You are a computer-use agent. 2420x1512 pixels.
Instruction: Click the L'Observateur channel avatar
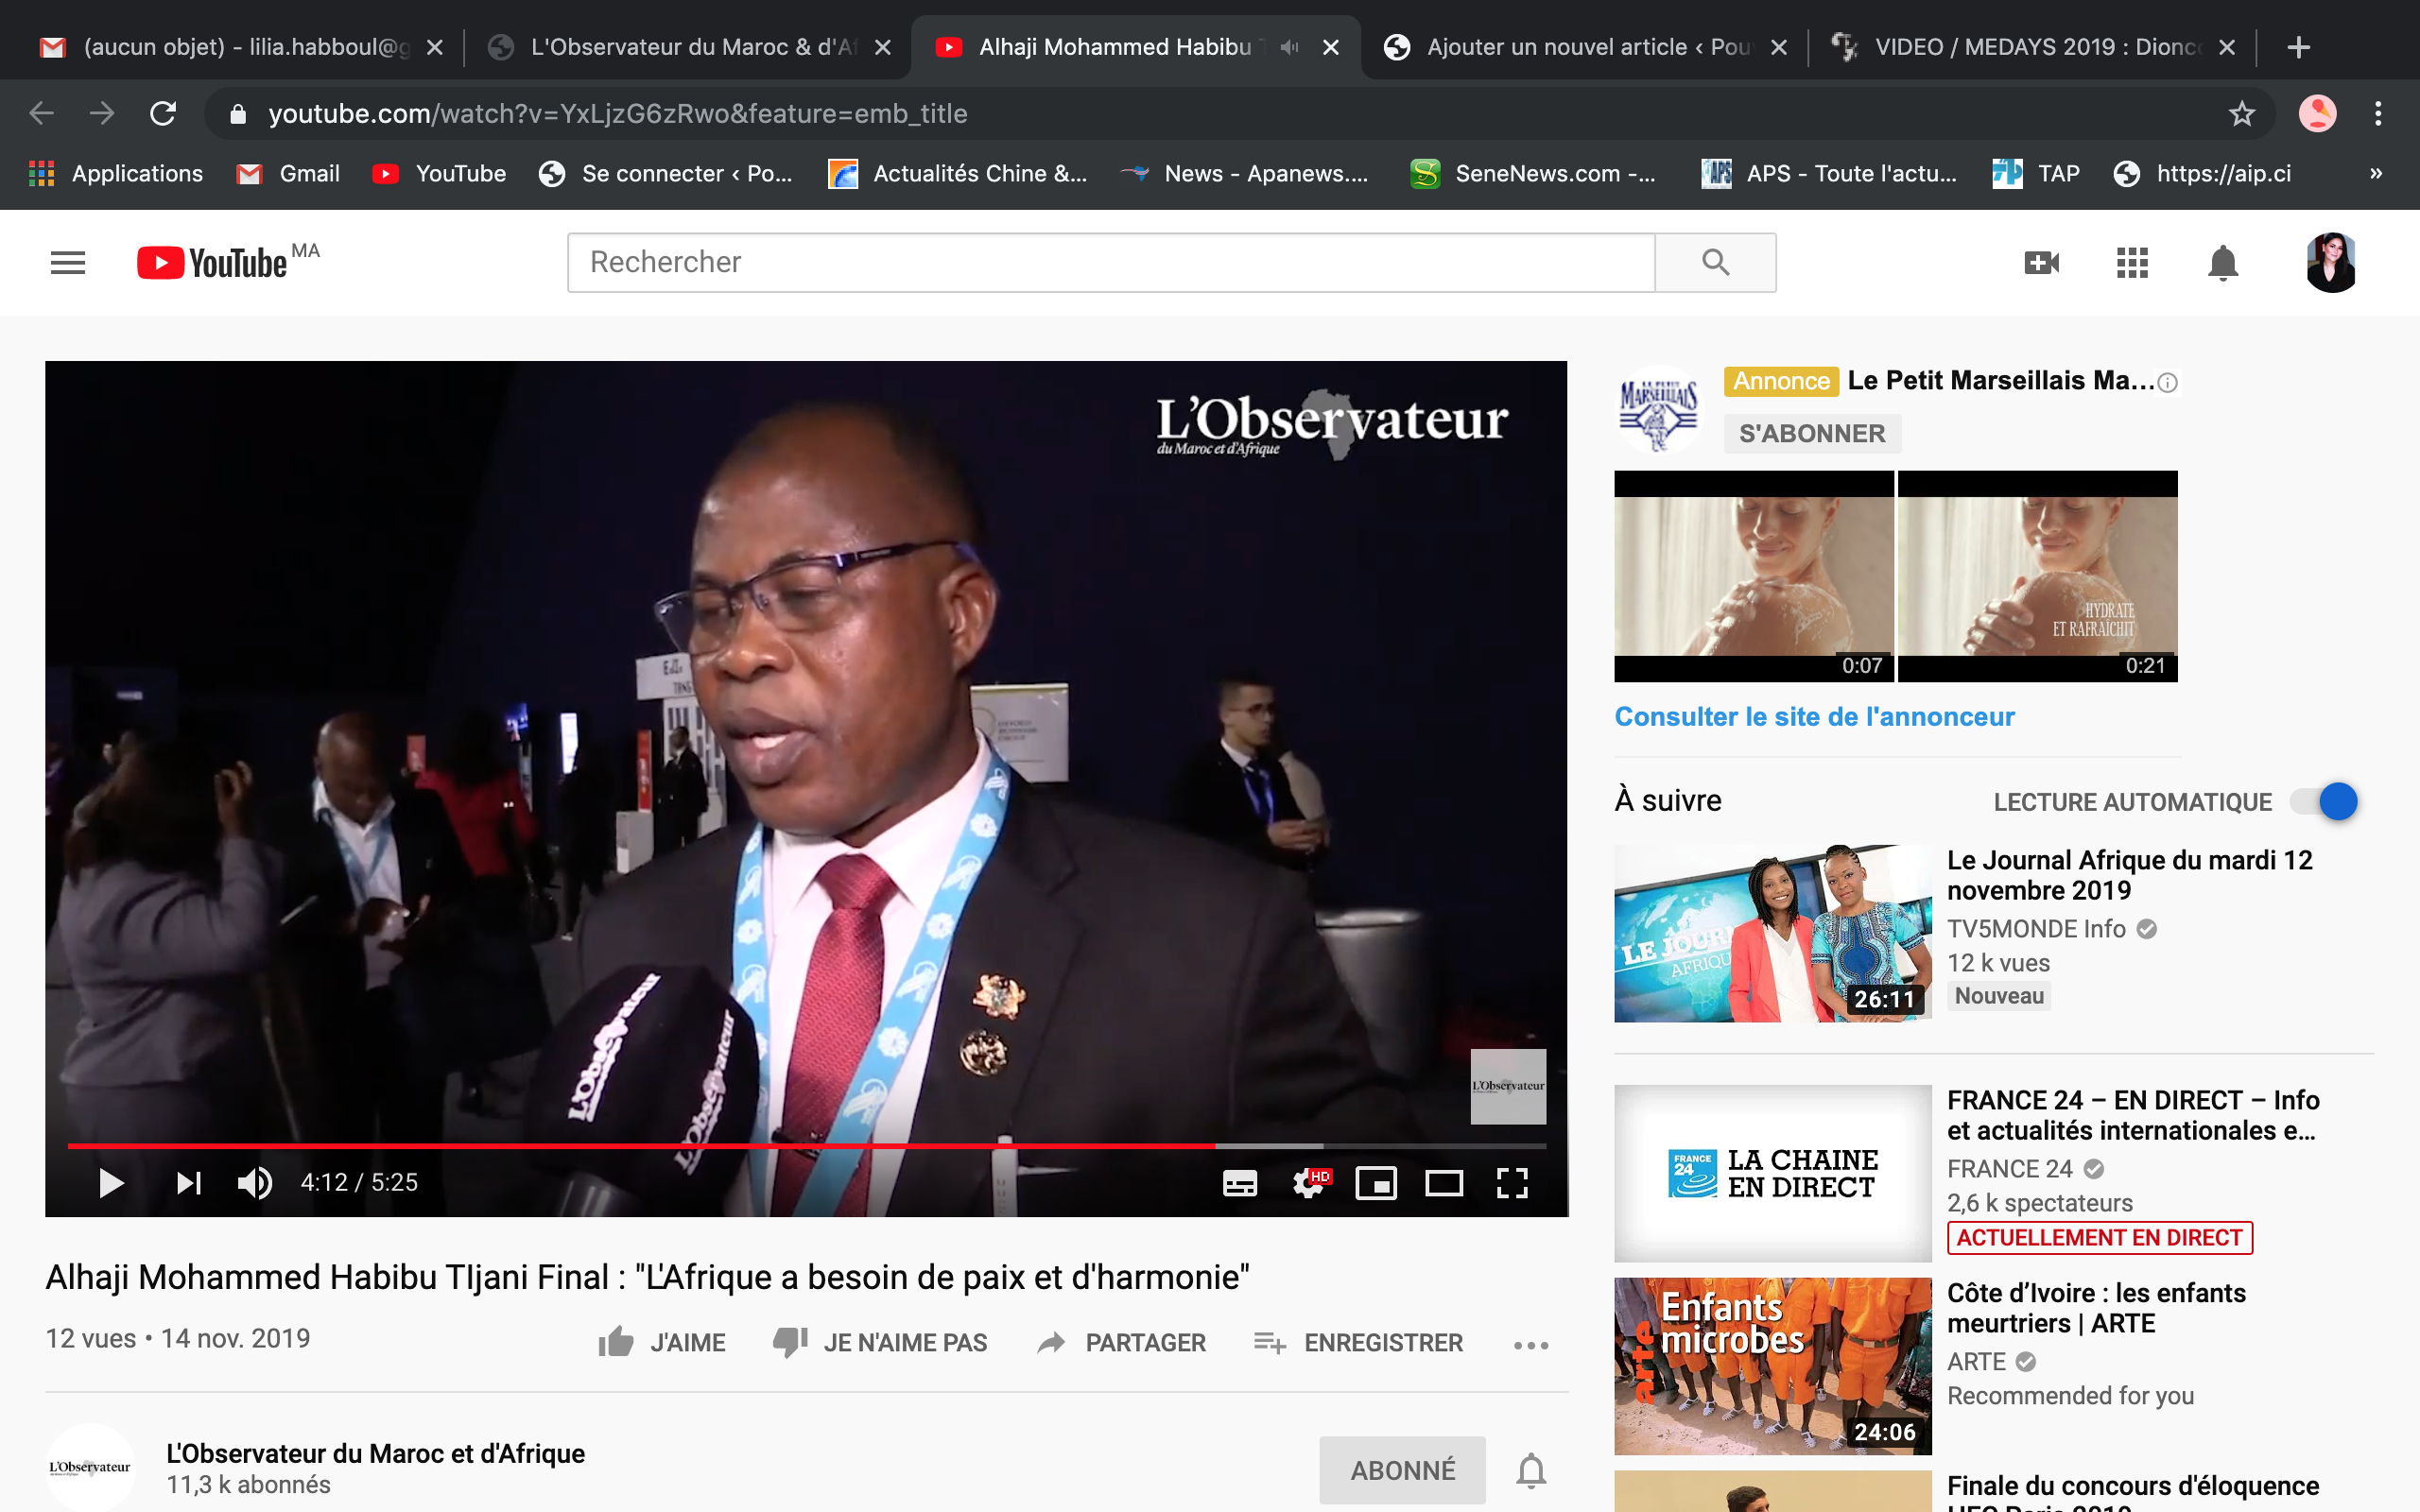click(x=90, y=1468)
